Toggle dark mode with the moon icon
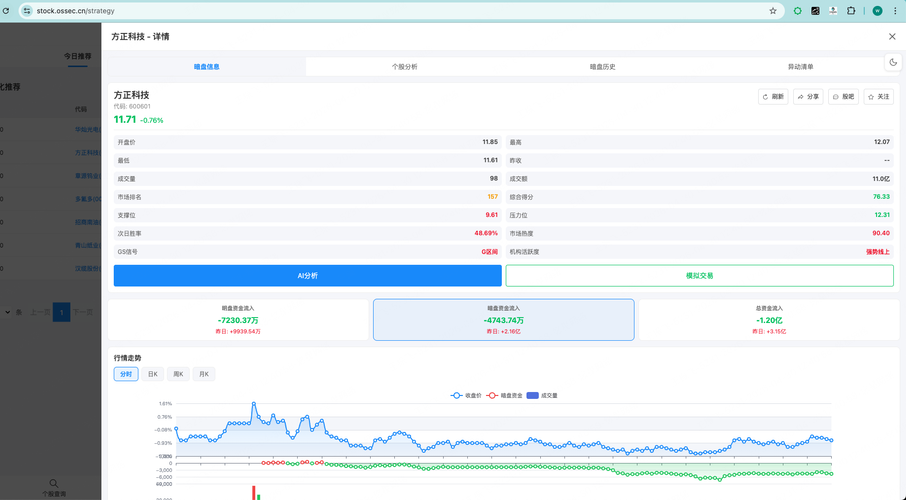The height and width of the screenshot is (500, 906). point(893,62)
